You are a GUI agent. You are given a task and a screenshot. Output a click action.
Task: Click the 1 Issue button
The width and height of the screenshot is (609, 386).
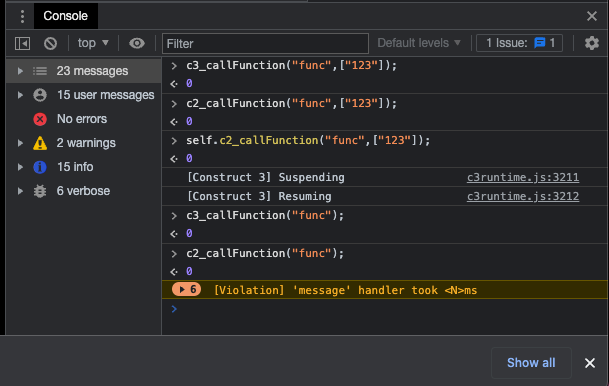[x=520, y=43]
